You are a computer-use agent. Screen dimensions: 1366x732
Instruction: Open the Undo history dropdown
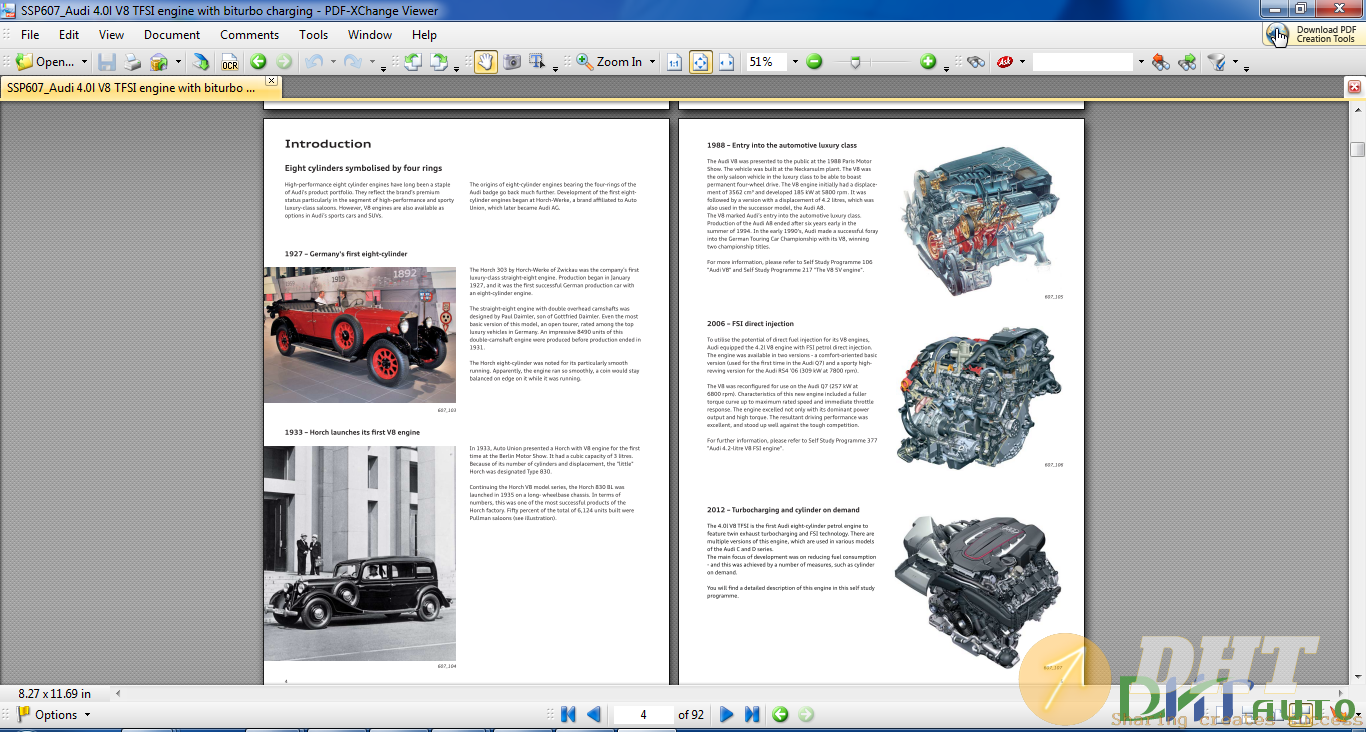332,62
